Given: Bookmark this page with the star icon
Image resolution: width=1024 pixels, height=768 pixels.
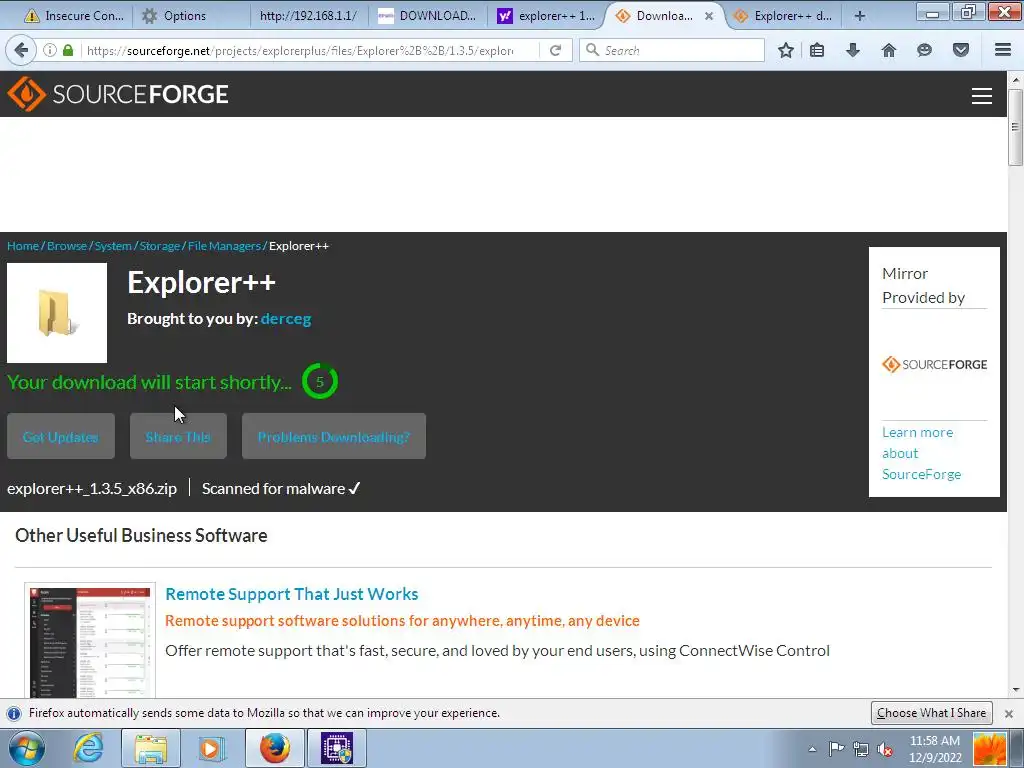Looking at the screenshot, I should (x=786, y=50).
